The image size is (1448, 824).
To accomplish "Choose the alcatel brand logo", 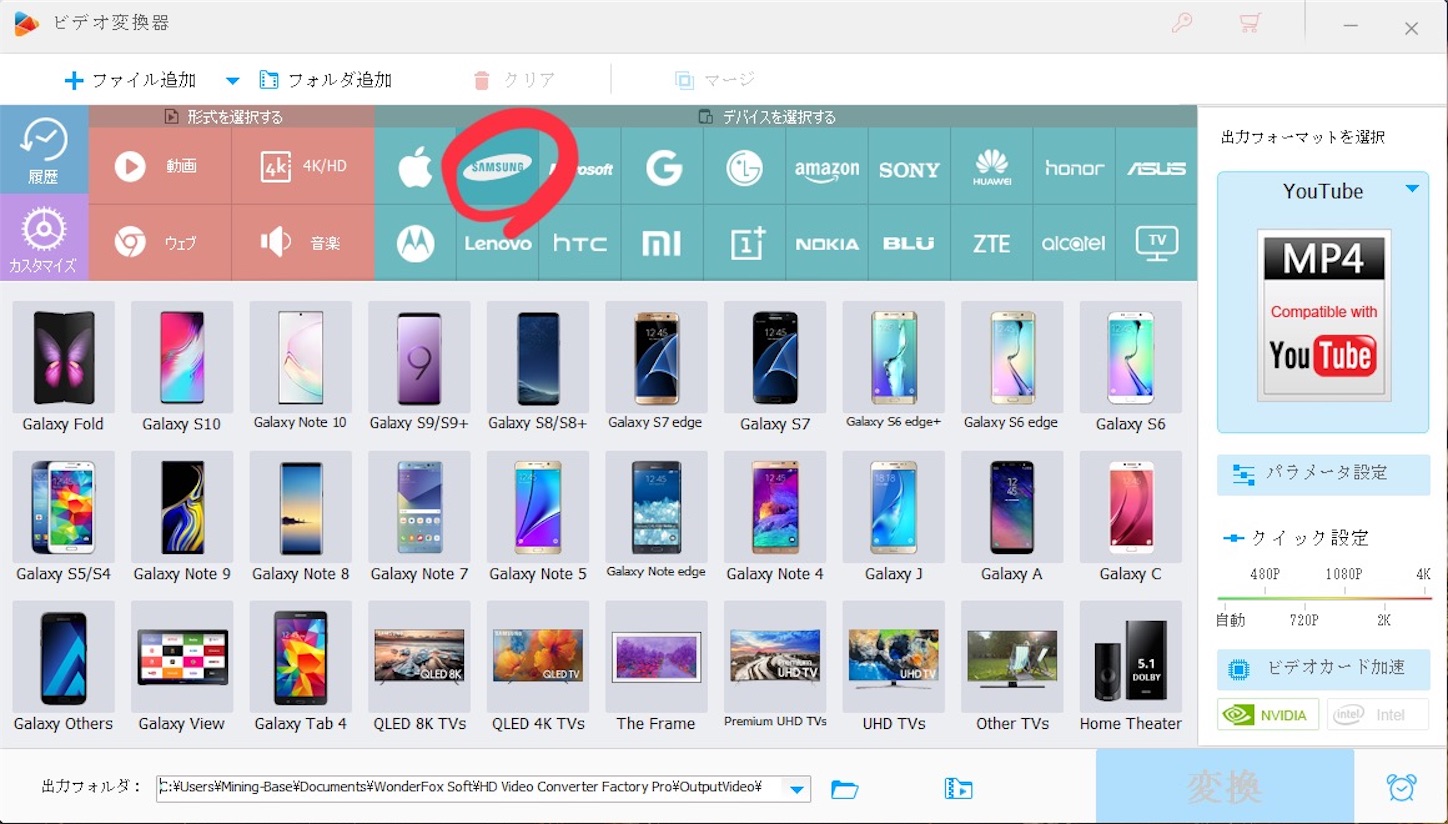I will pos(1074,243).
